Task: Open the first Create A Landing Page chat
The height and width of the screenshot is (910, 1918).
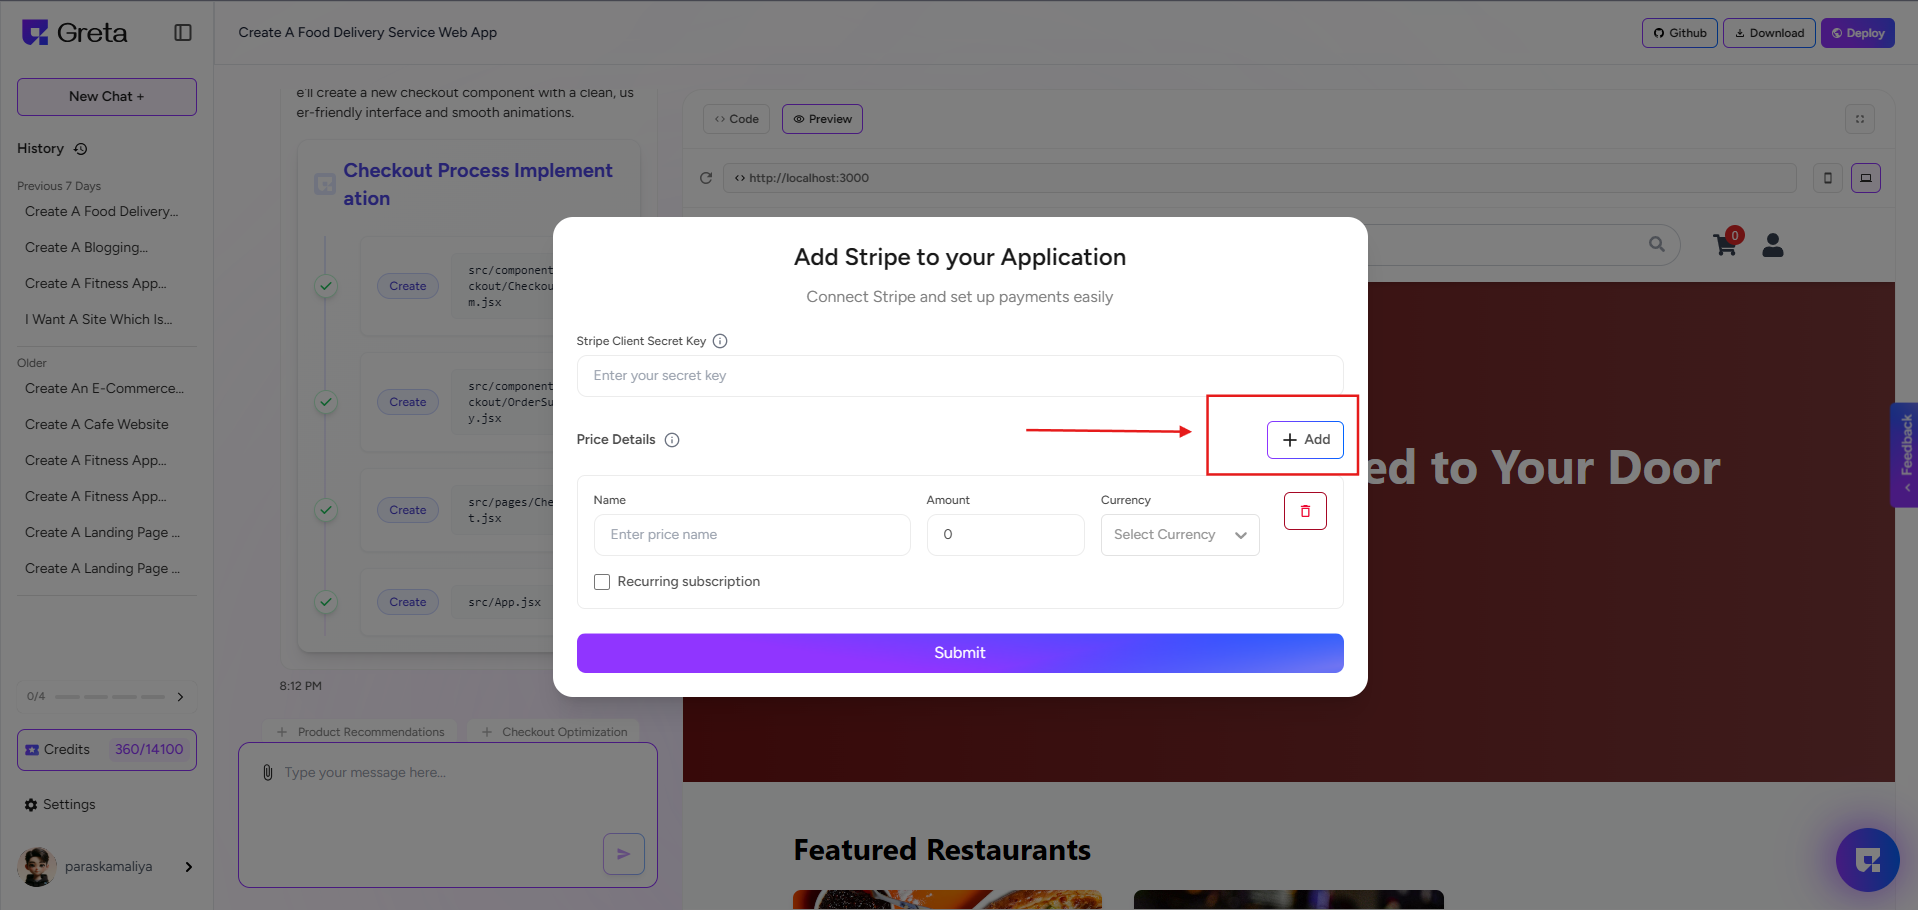Action: coord(102,533)
